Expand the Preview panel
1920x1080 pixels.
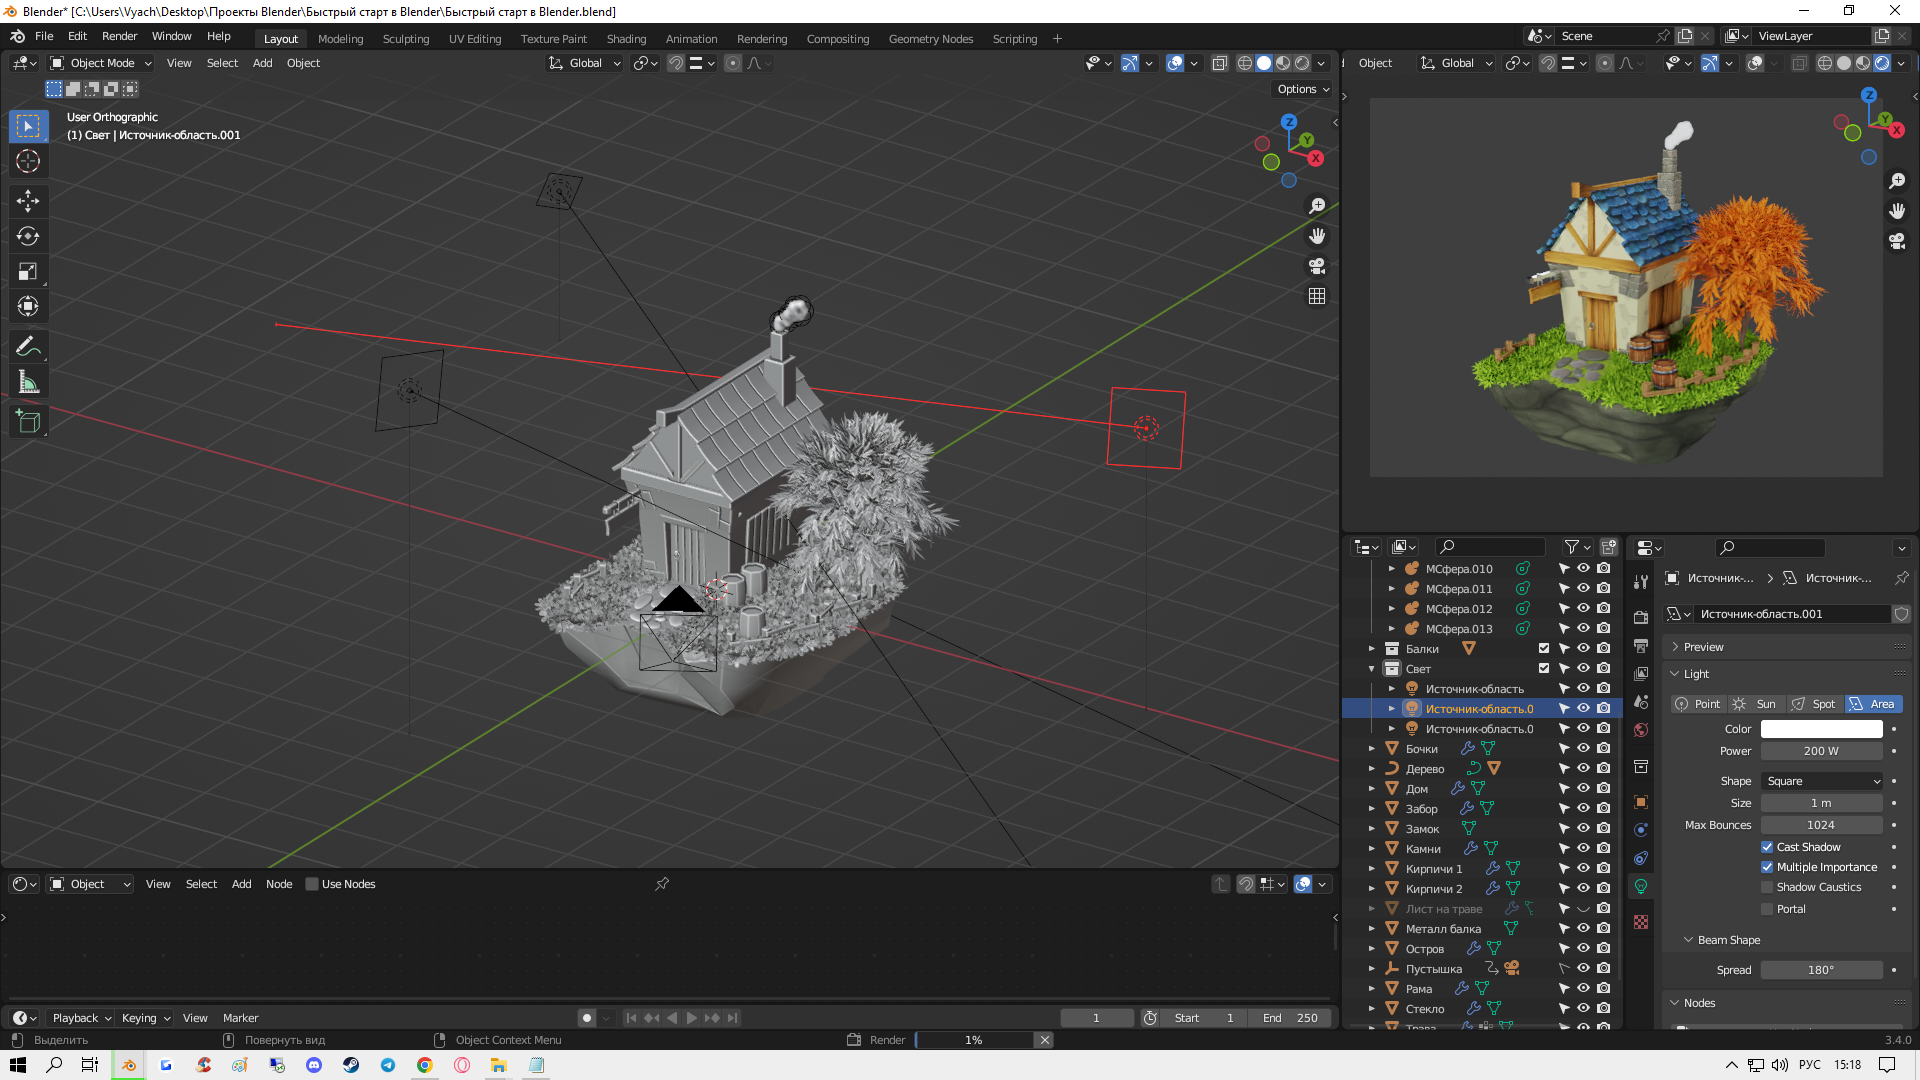pos(1703,647)
